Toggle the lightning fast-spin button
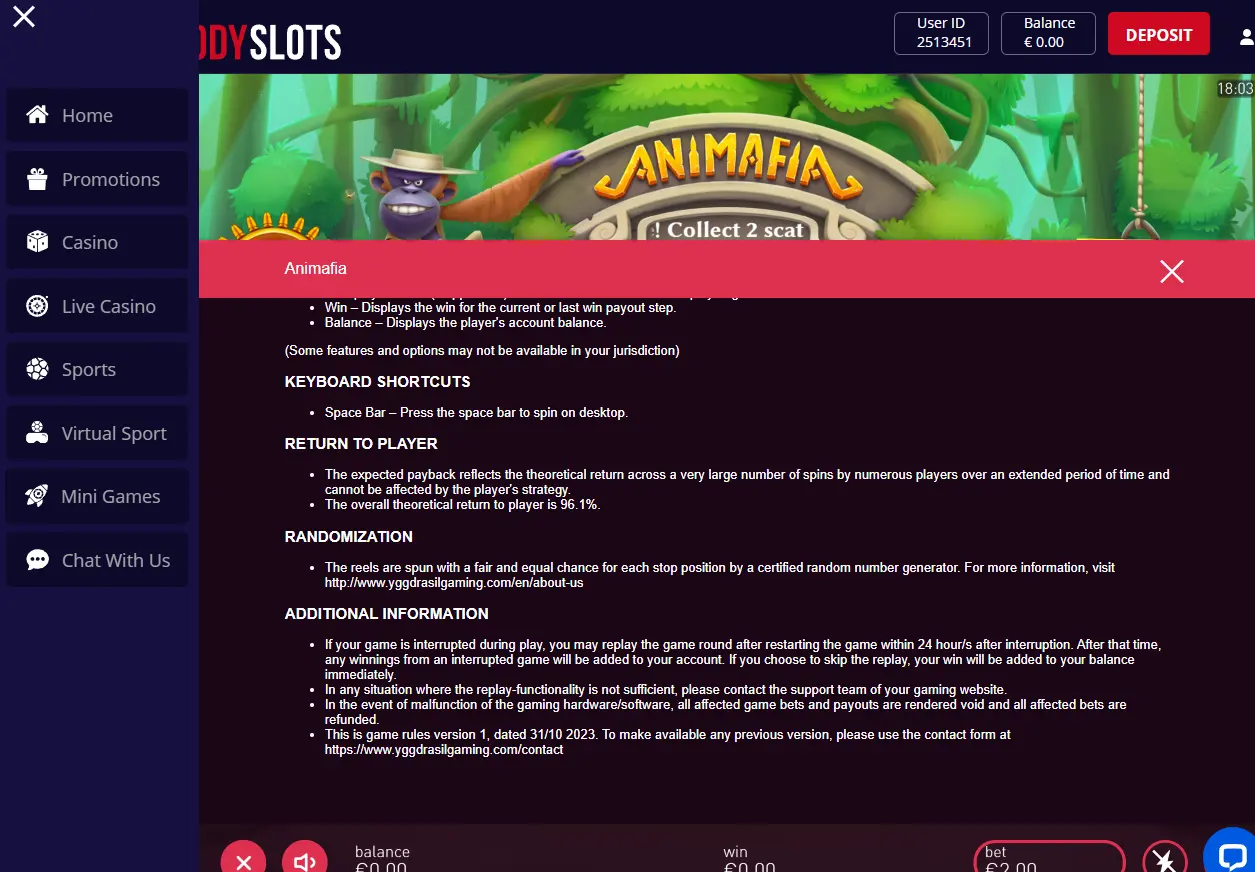 1165,861
